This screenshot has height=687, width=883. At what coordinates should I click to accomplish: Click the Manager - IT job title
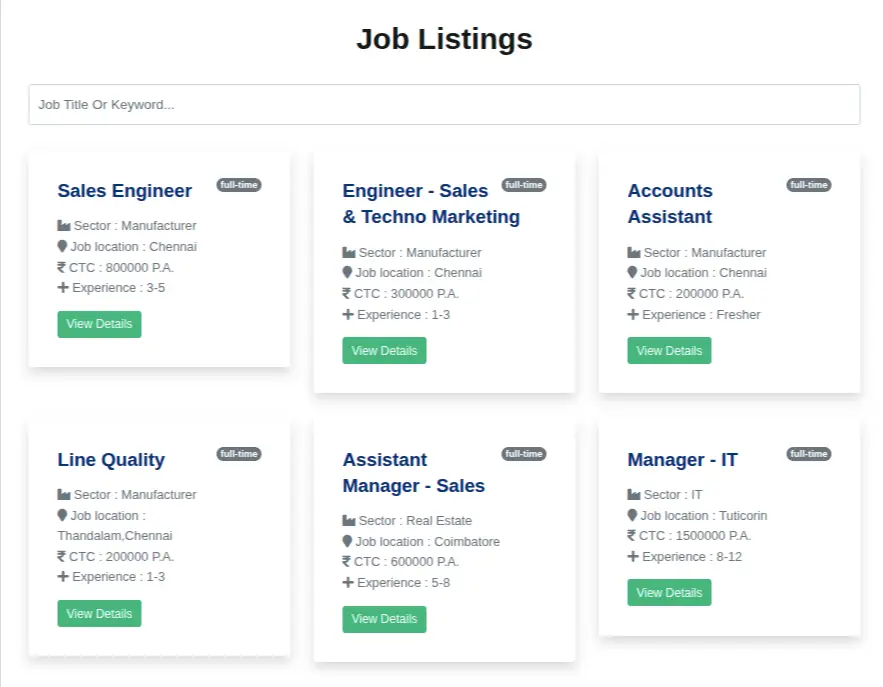(x=682, y=459)
